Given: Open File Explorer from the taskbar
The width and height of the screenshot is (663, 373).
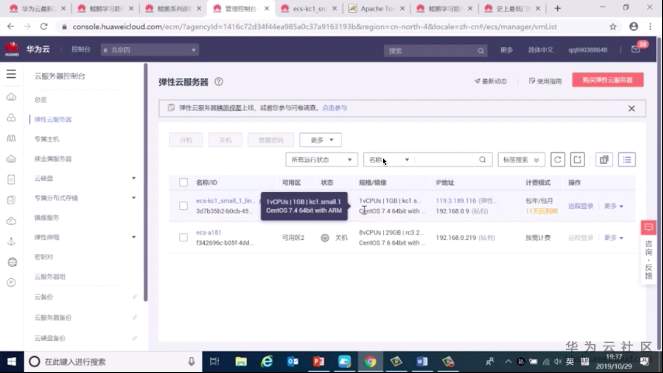Looking at the screenshot, I should [241, 362].
